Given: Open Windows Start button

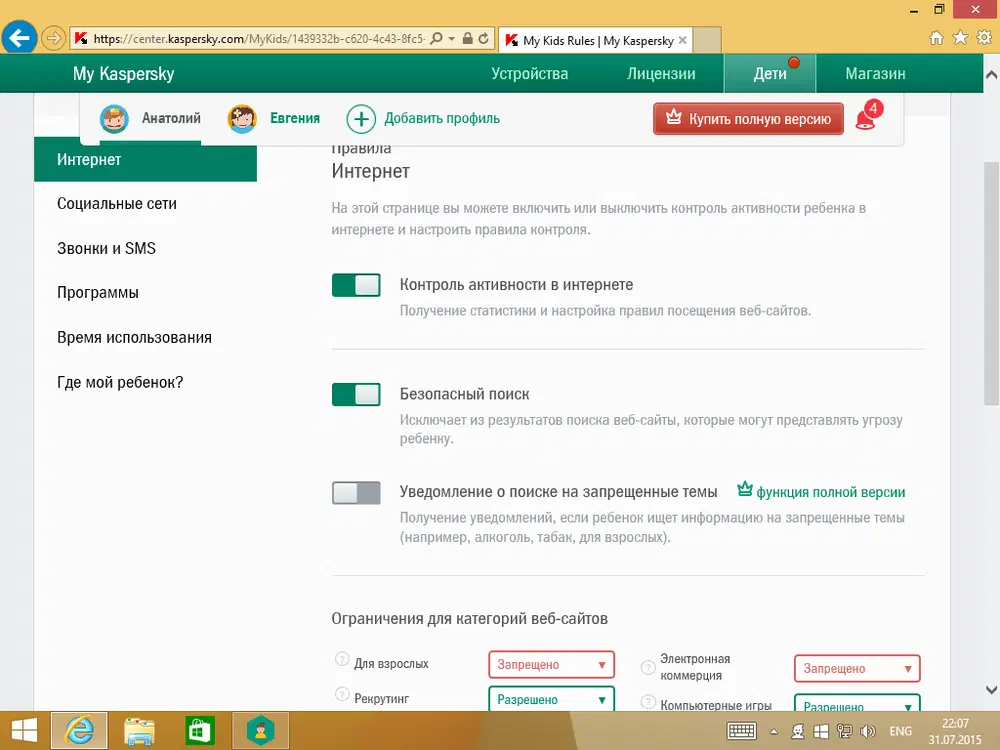Looking at the screenshot, I should pos(24,731).
